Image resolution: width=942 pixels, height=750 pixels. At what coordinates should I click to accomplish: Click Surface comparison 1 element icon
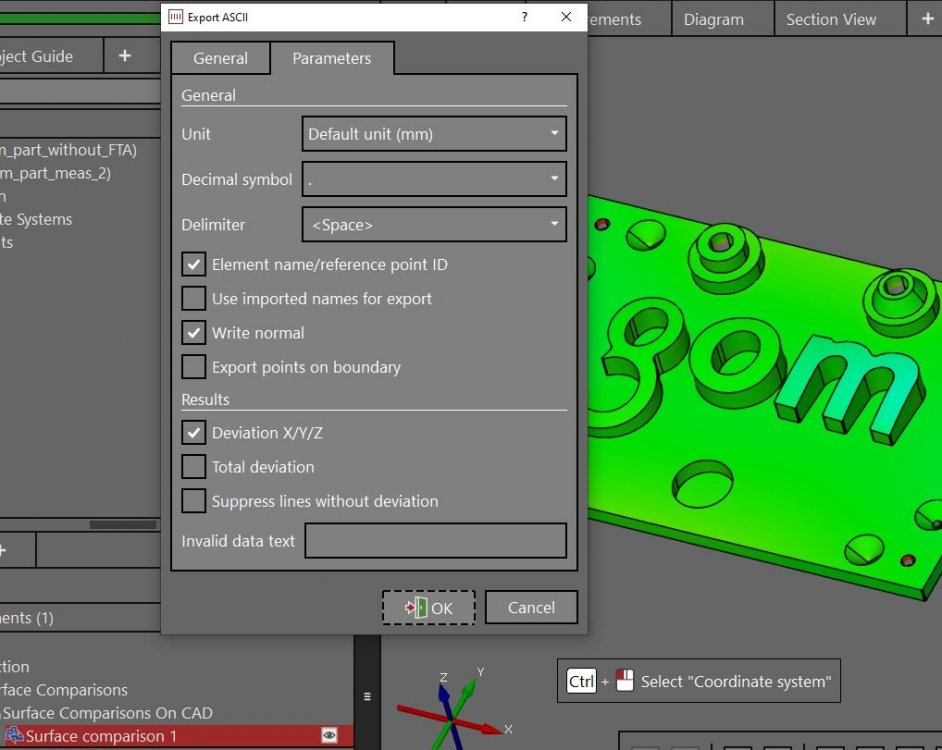click(14, 736)
